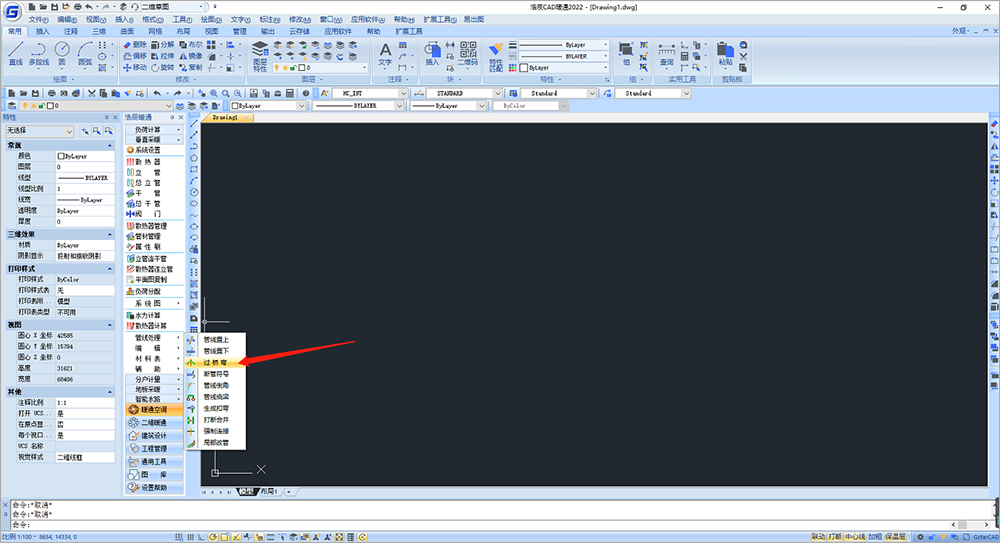Viewport: 1000px width, 543px height.
Task: Click the 二维码 QR code icon
Action: click(x=468, y=54)
